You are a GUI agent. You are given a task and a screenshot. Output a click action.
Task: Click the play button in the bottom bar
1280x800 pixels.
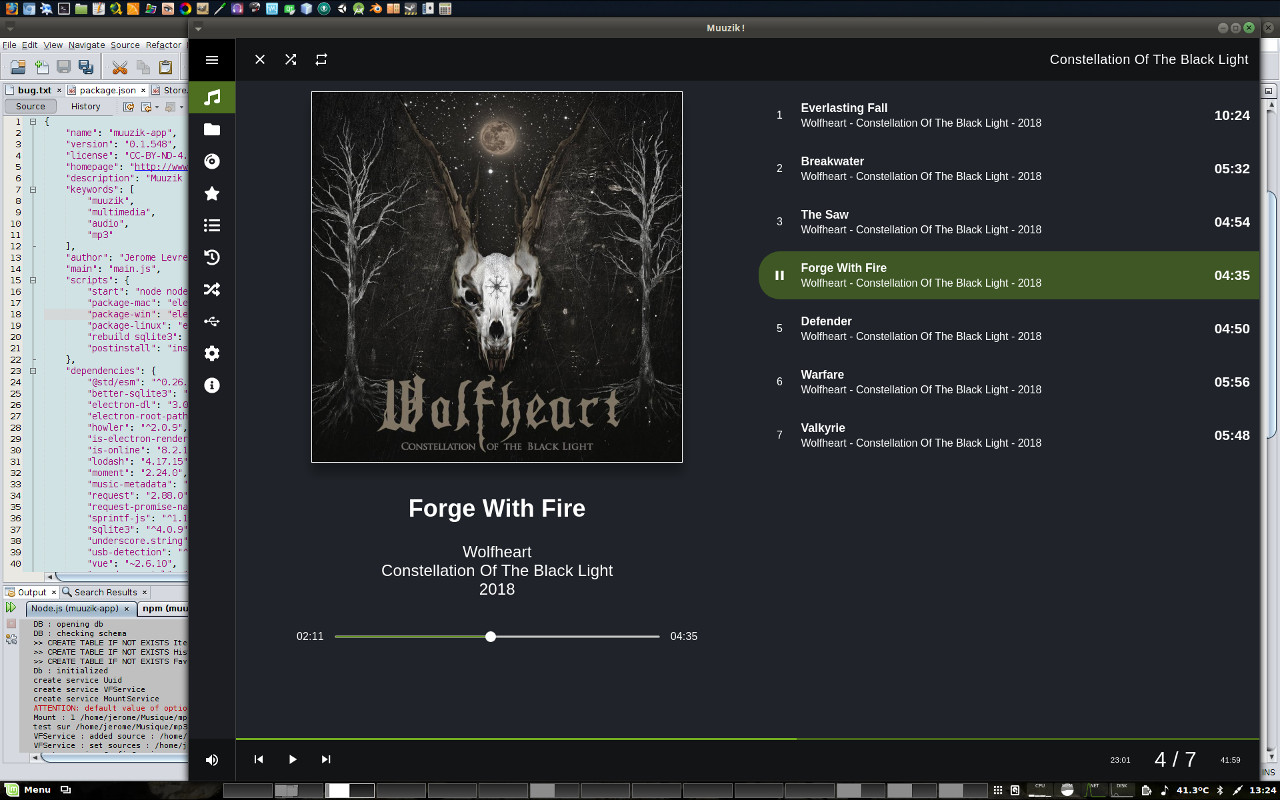click(x=293, y=760)
